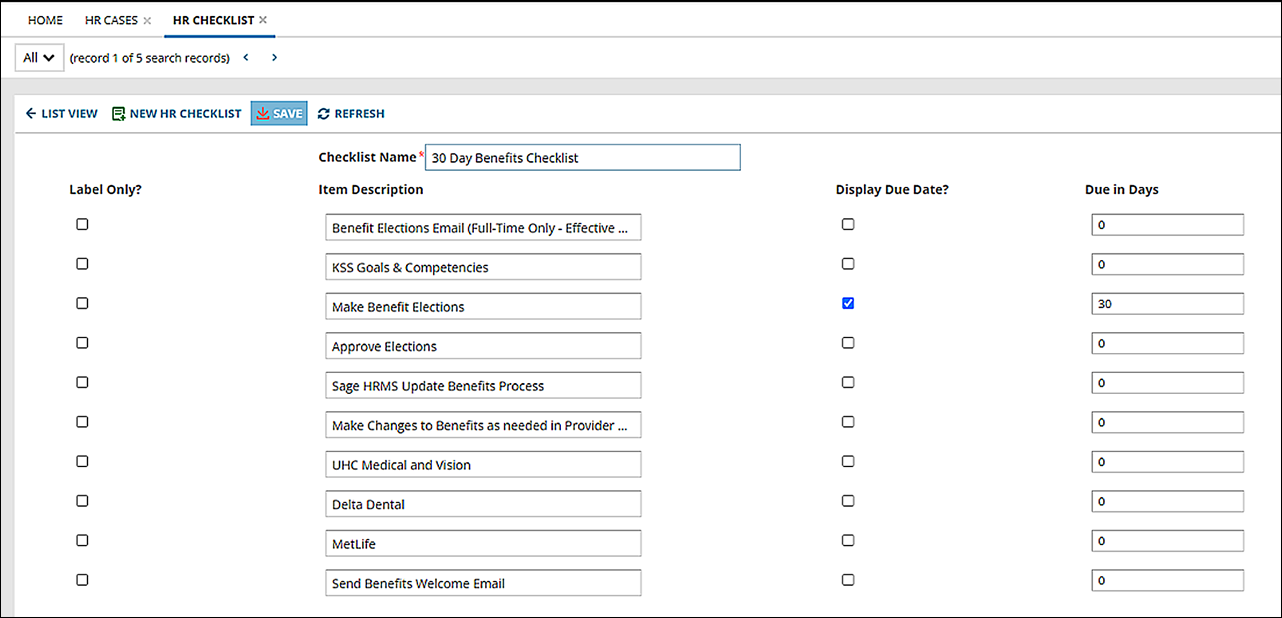Click the Save icon in the toolbar
The width and height of the screenshot is (1282, 618).
coord(264,113)
